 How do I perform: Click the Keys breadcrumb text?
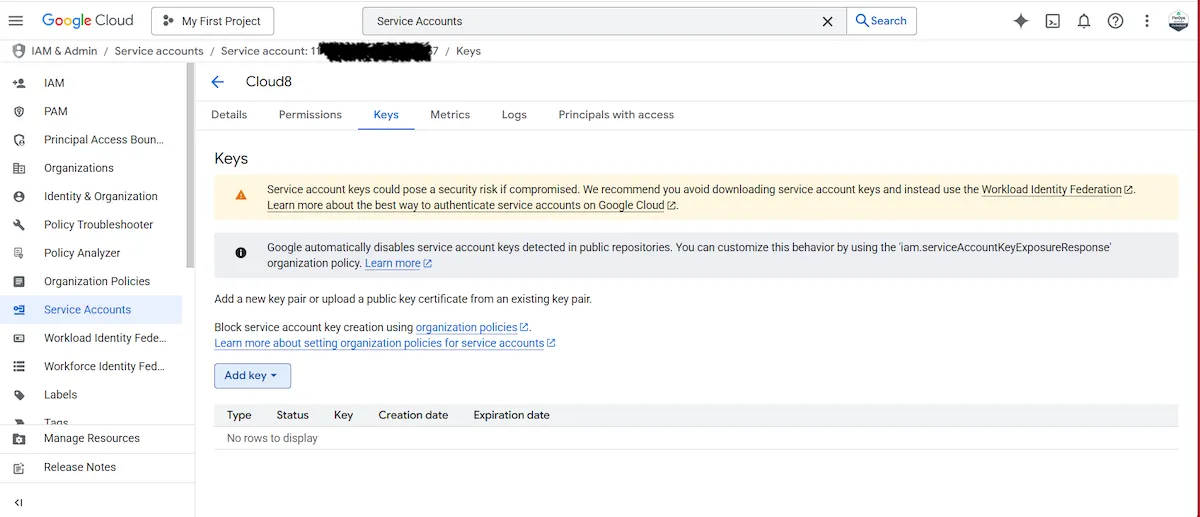(x=468, y=51)
